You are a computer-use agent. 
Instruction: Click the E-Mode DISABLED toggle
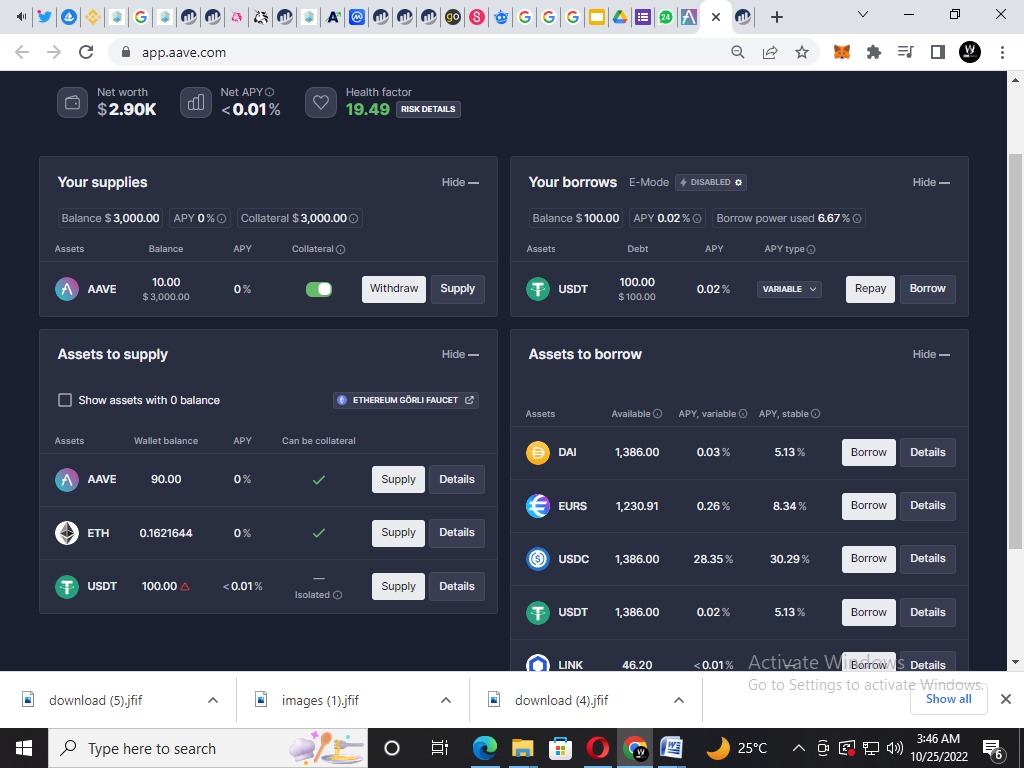(710, 182)
